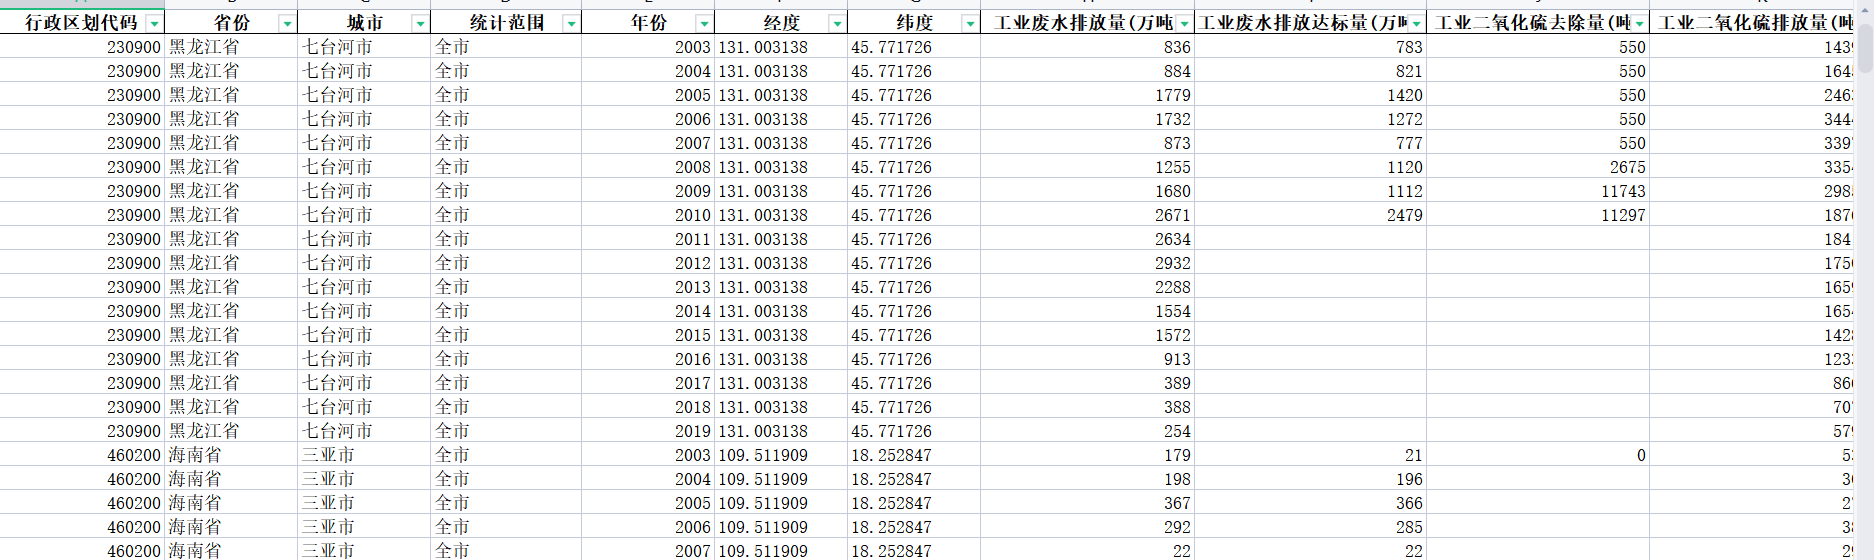Select year cell 2015 in 七台河市 rows
Image resolution: width=1874 pixels, height=560 pixels.
click(x=648, y=335)
